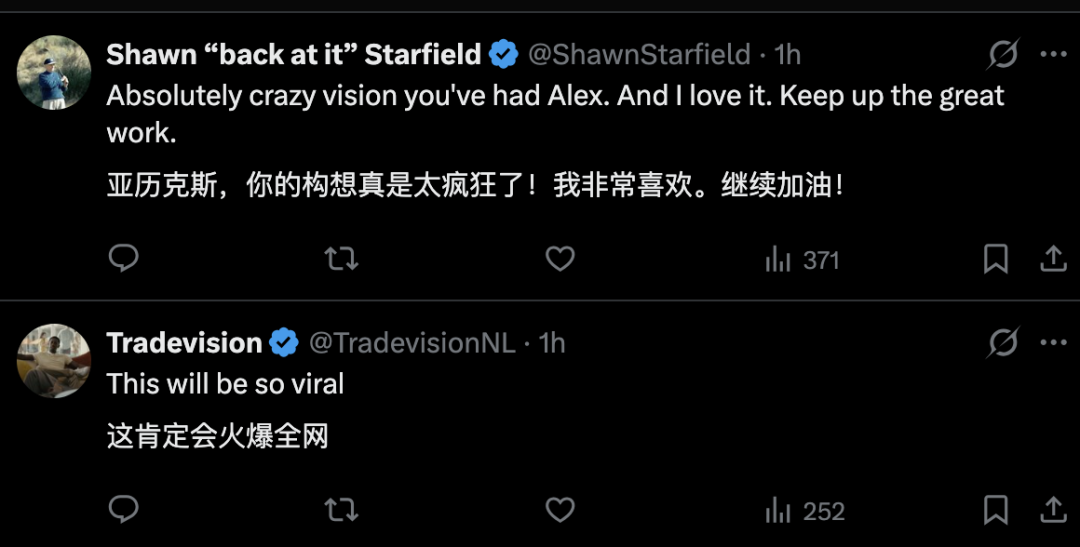
Task: View analytics showing 371 views
Action: tap(802, 260)
